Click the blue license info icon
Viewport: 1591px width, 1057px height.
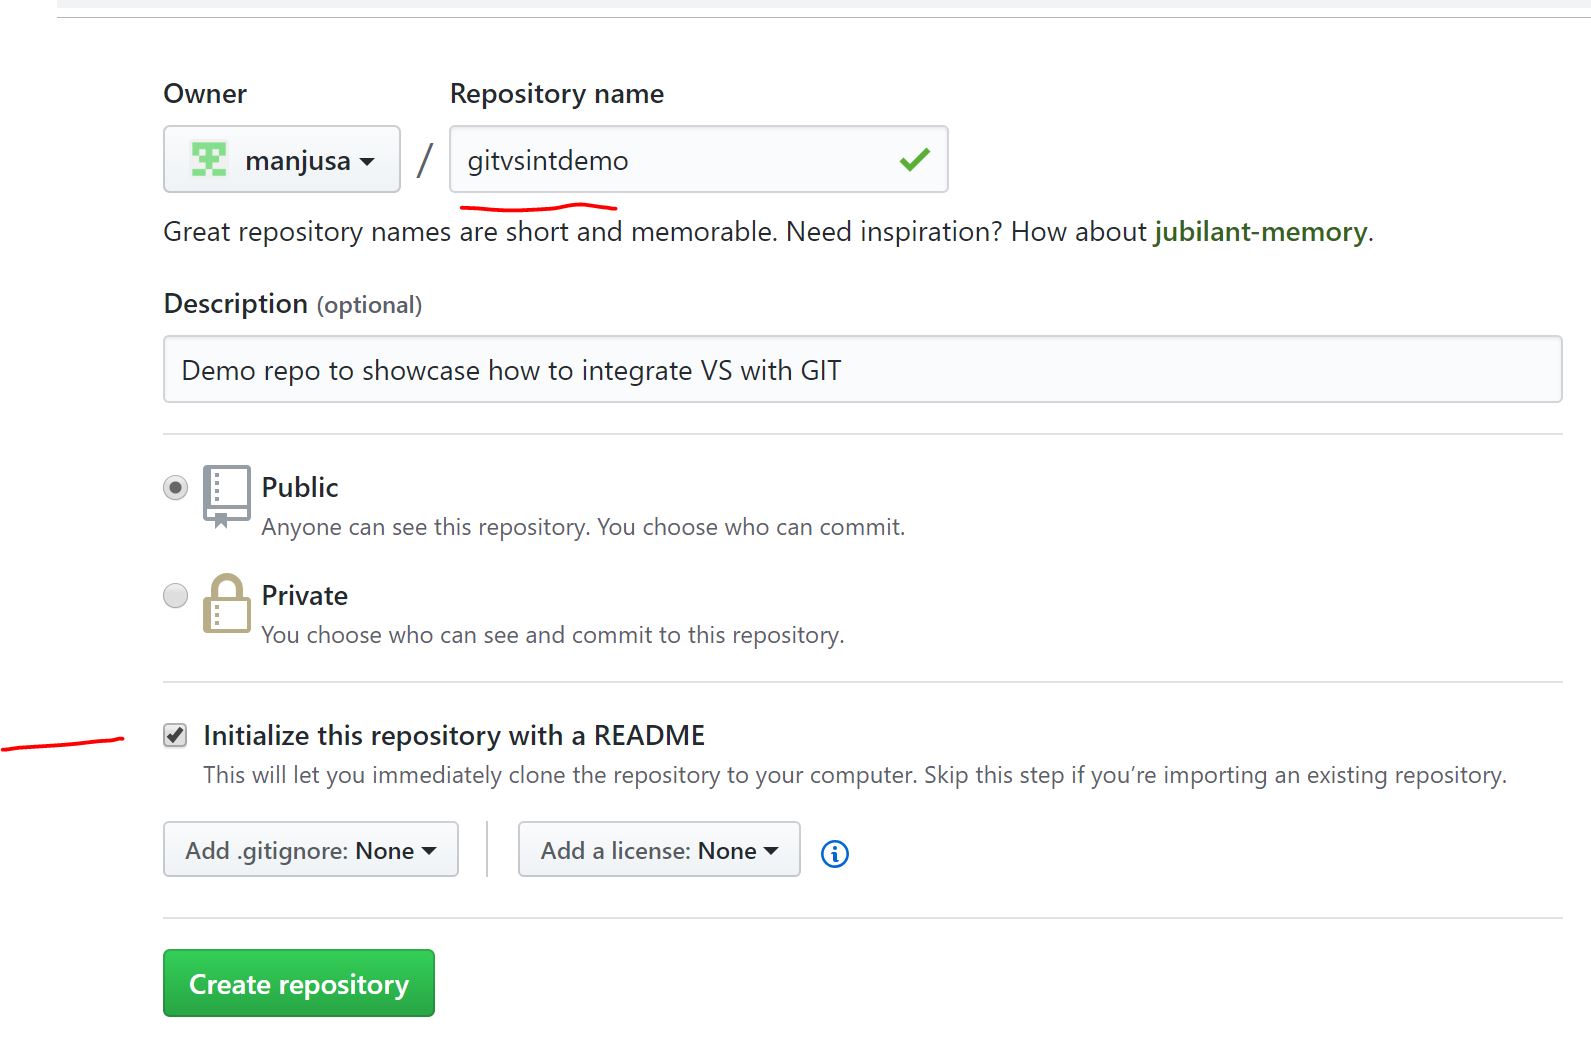pyautogui.click(x=834, y=853)
